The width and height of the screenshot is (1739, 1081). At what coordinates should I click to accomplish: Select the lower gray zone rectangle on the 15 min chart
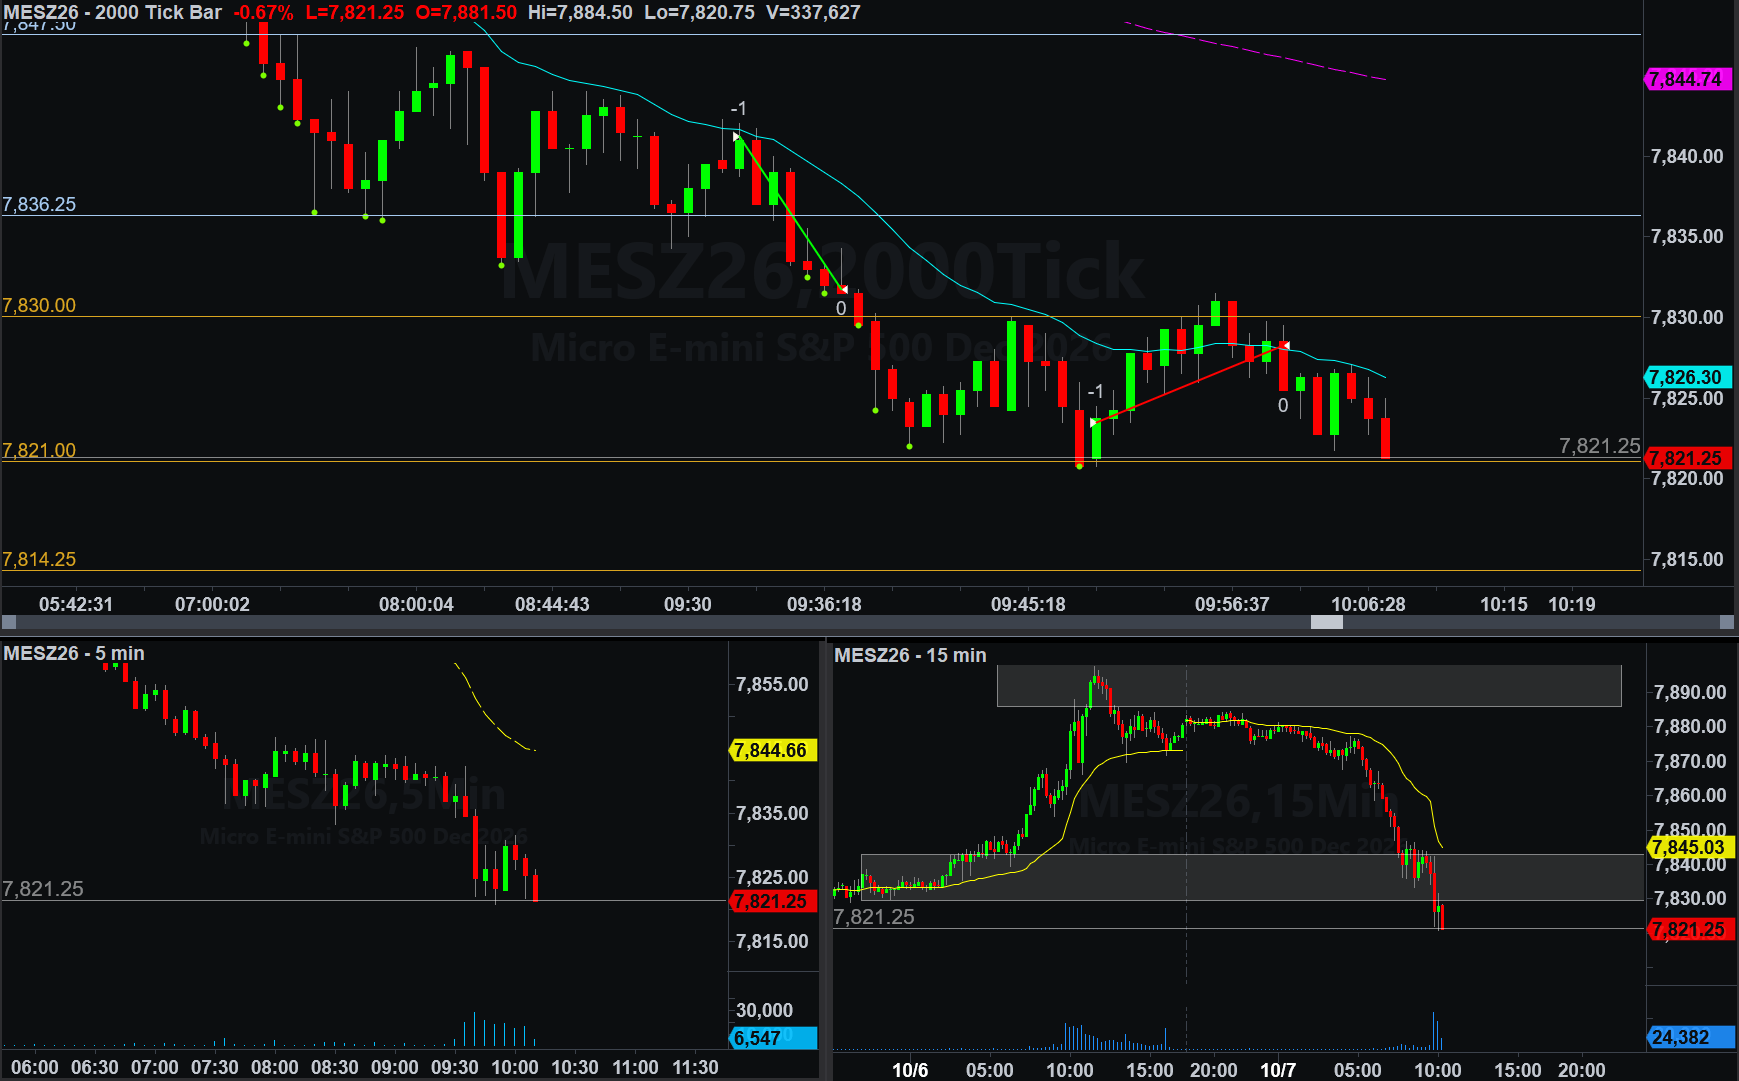point(1252,877)
